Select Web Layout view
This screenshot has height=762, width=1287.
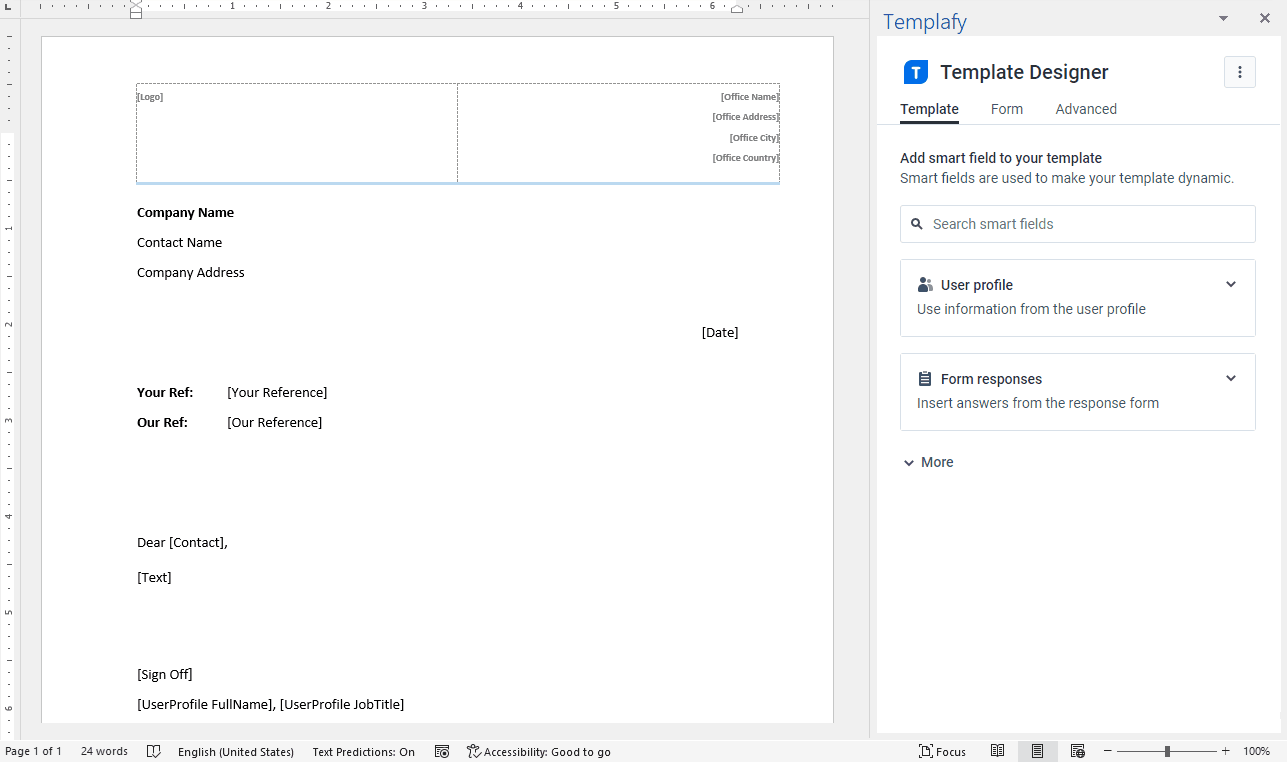coord(1078,751)
